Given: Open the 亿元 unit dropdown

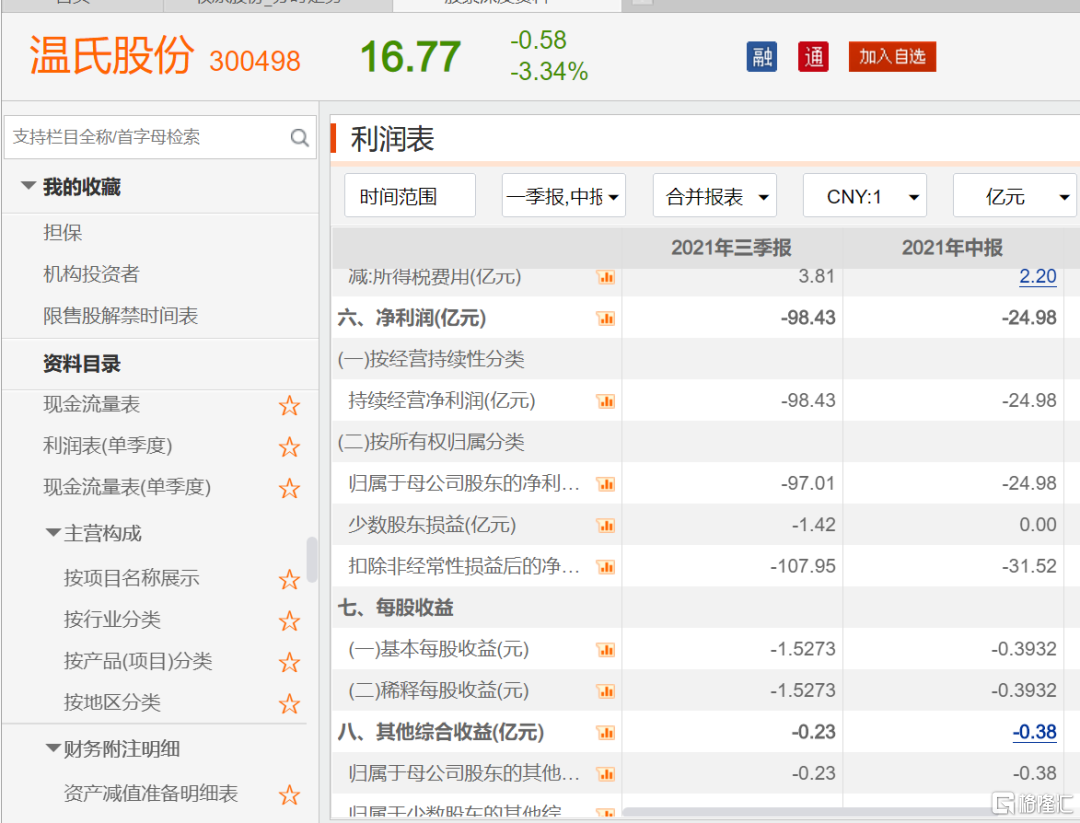Looking at the screenshot, I should click(x=1015, y=196).
